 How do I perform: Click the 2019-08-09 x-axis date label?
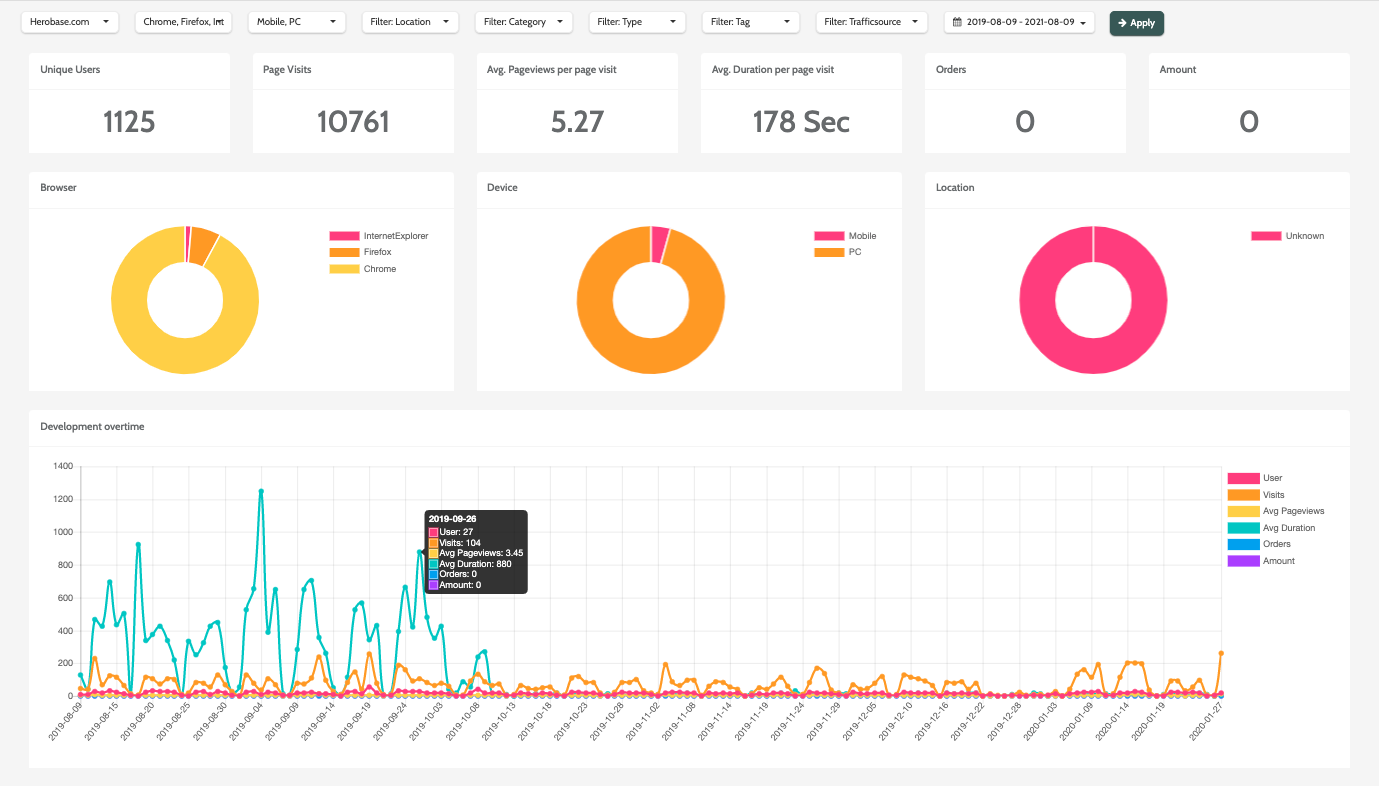click(x=64, y=720)
